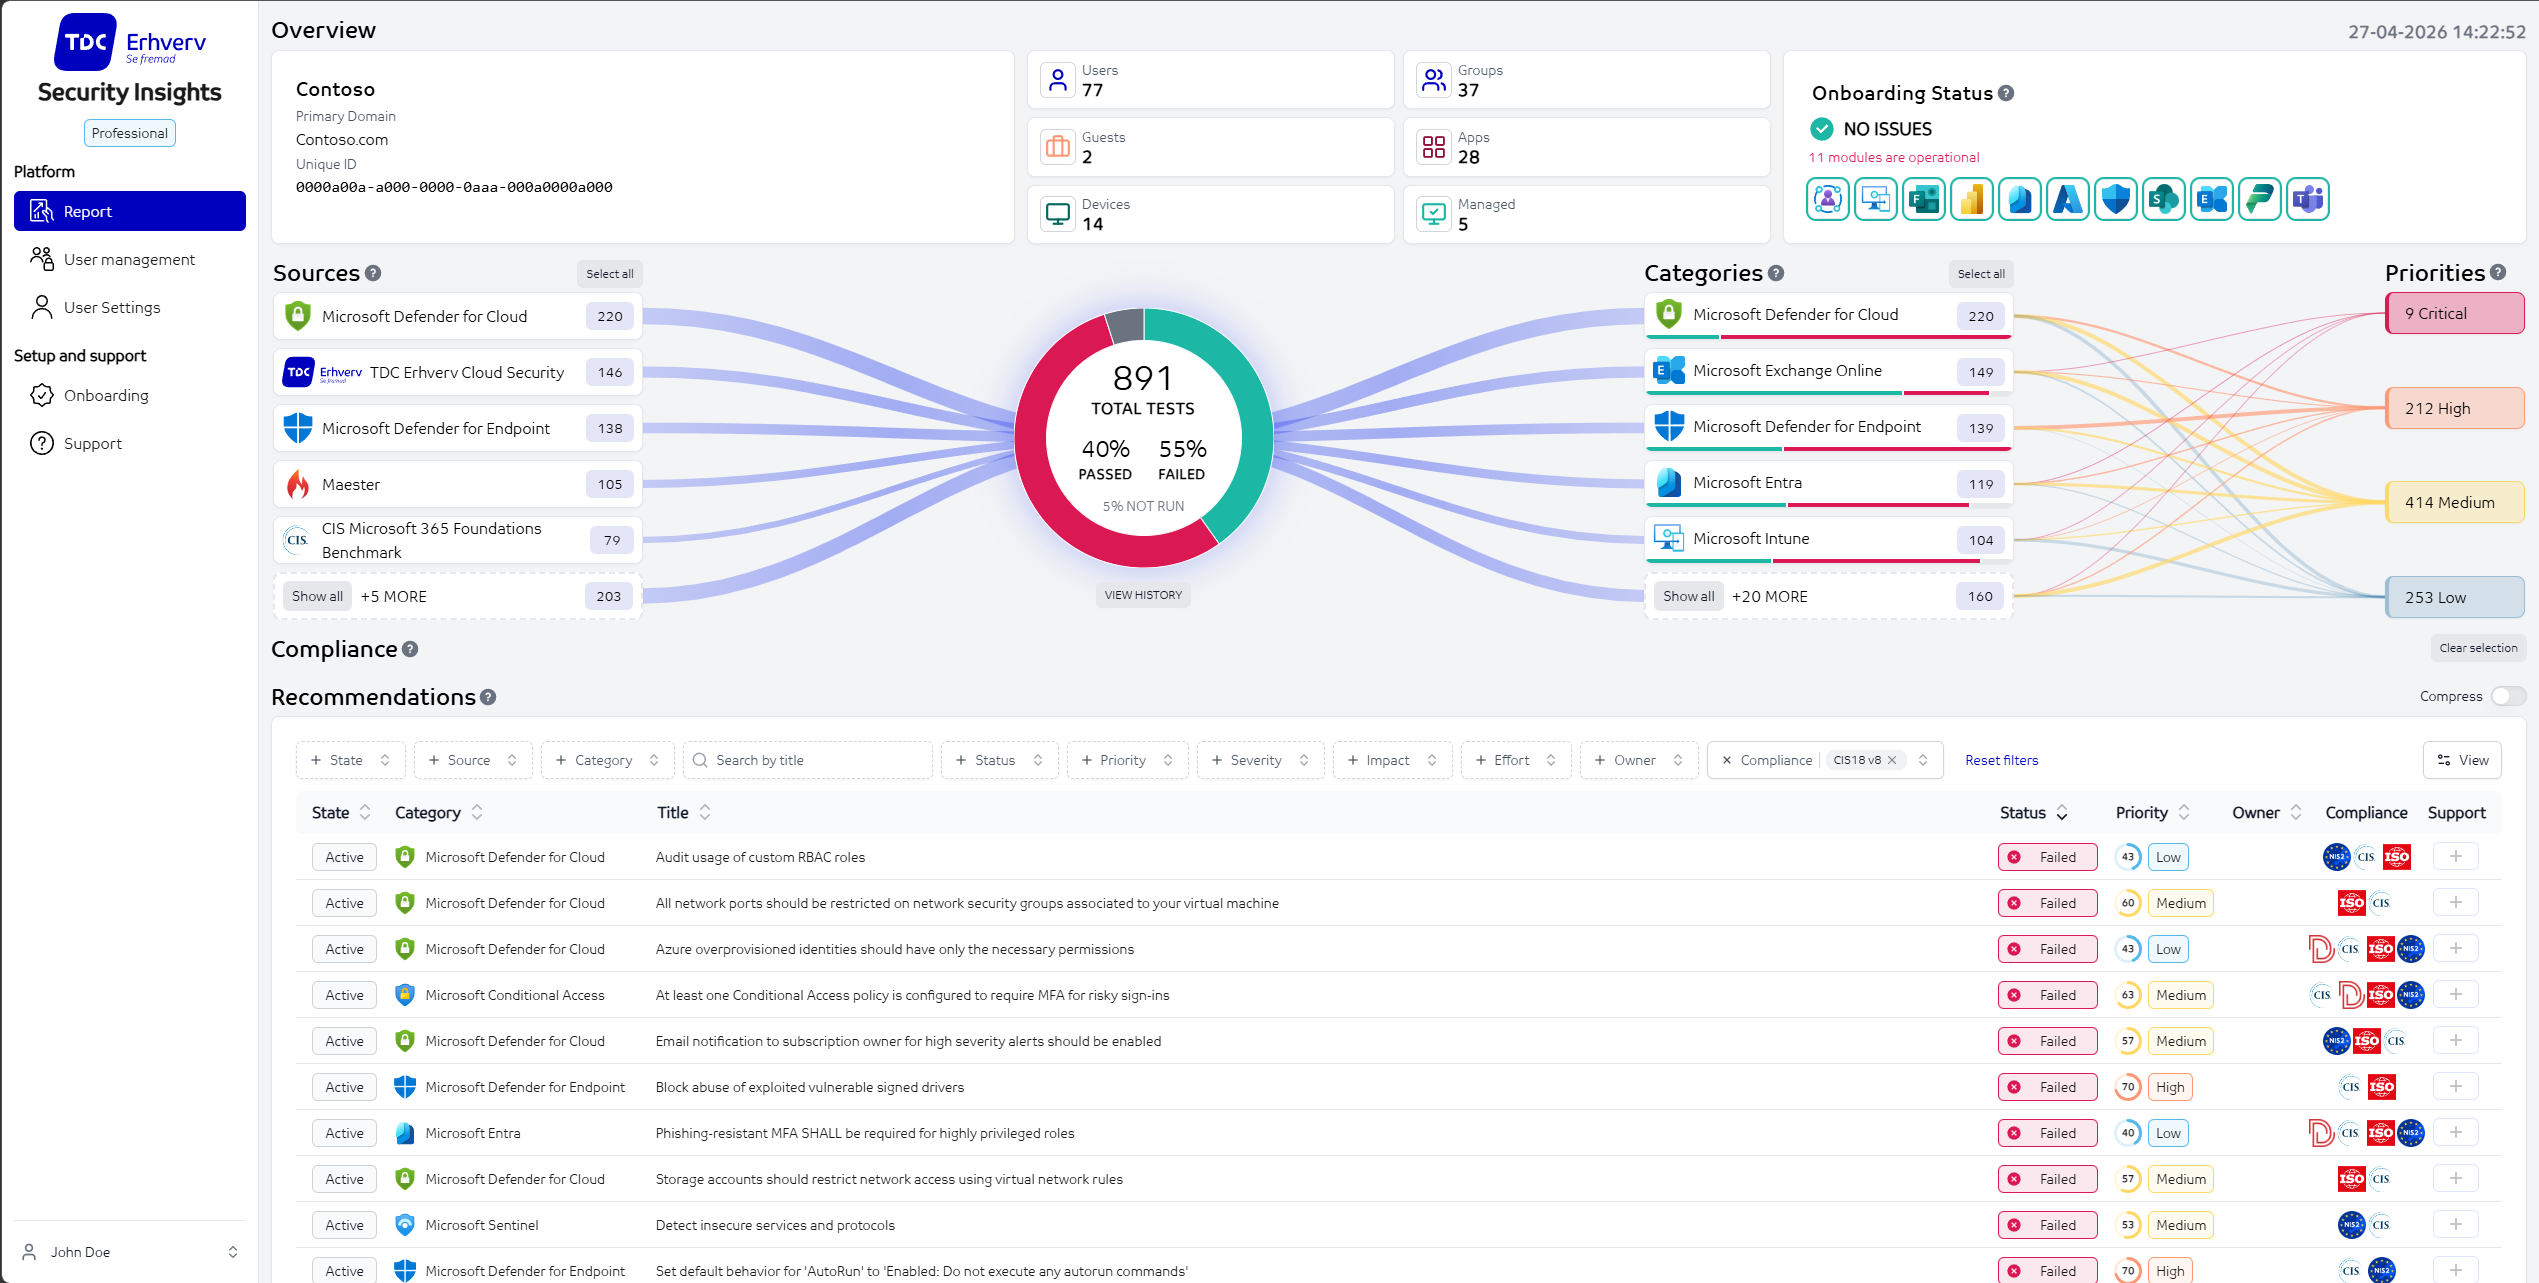
Task: Open the Impact filter dropdown
Action: tap(1392, 760)
